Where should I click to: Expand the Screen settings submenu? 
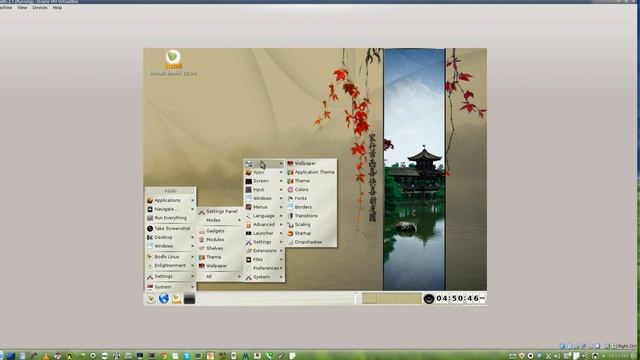[264, 181]
